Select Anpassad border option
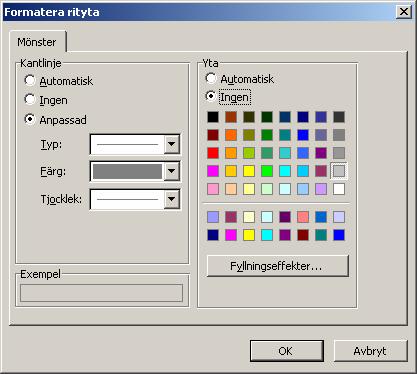Viewport: 417px width, 374px height. [x=30, y=119]
